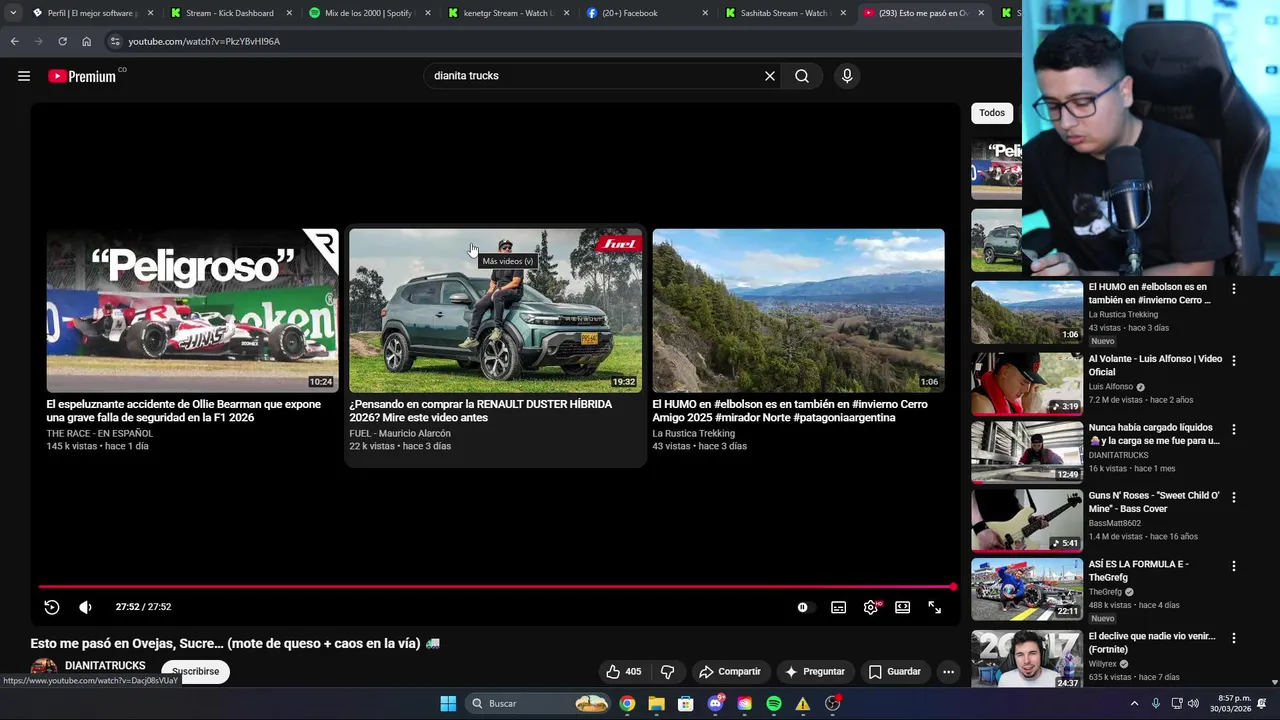Close the '(20+) Facebook' tab
This screenshot has height=720, width=1280.
click(705, 13)
